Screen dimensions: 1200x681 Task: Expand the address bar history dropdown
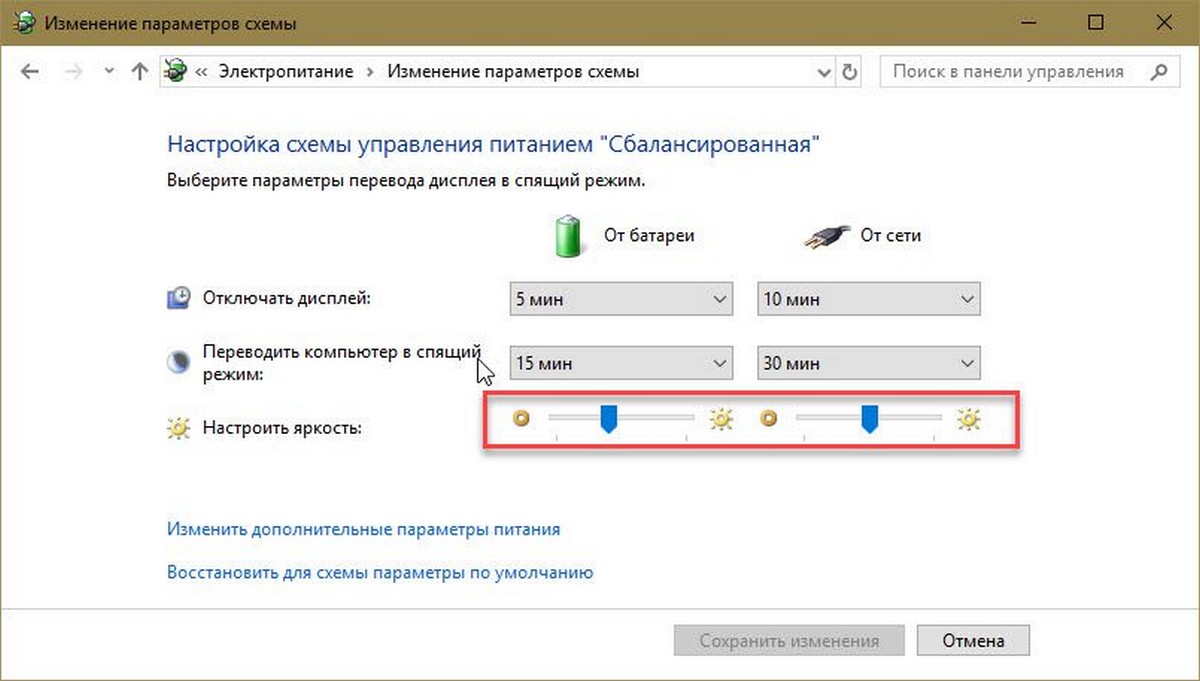coord(824,72)
